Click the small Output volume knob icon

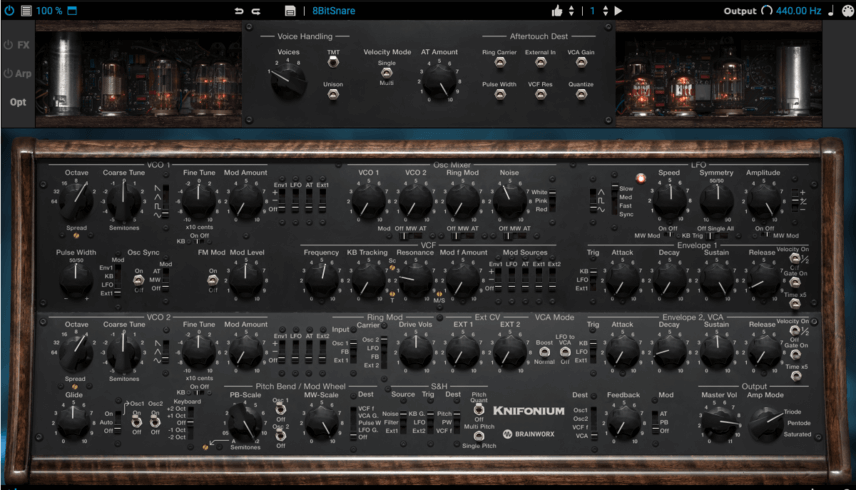pyautogui.click(x=766, y=10)
